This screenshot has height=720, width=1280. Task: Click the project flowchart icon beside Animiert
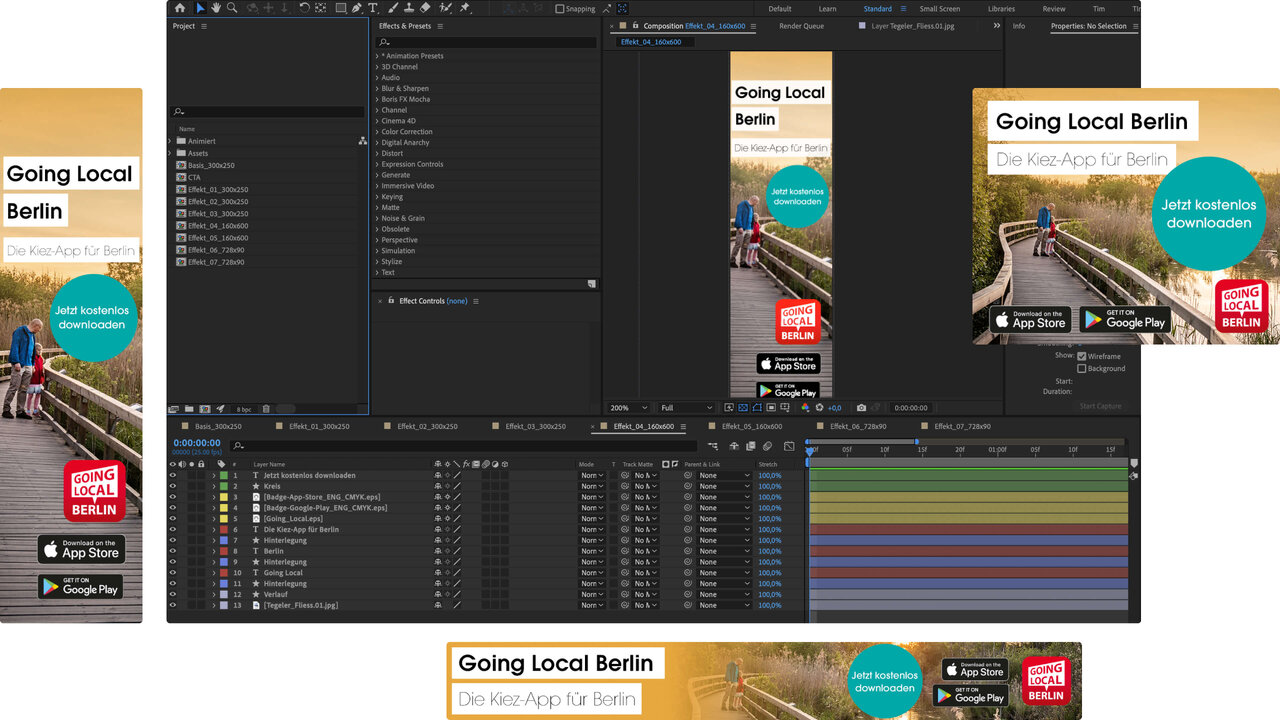pos(362,141)
